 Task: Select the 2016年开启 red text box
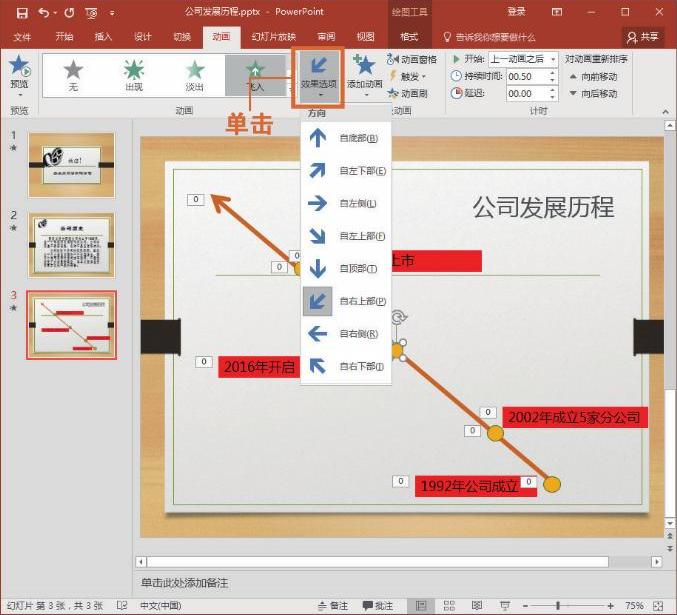coord(259,367)
